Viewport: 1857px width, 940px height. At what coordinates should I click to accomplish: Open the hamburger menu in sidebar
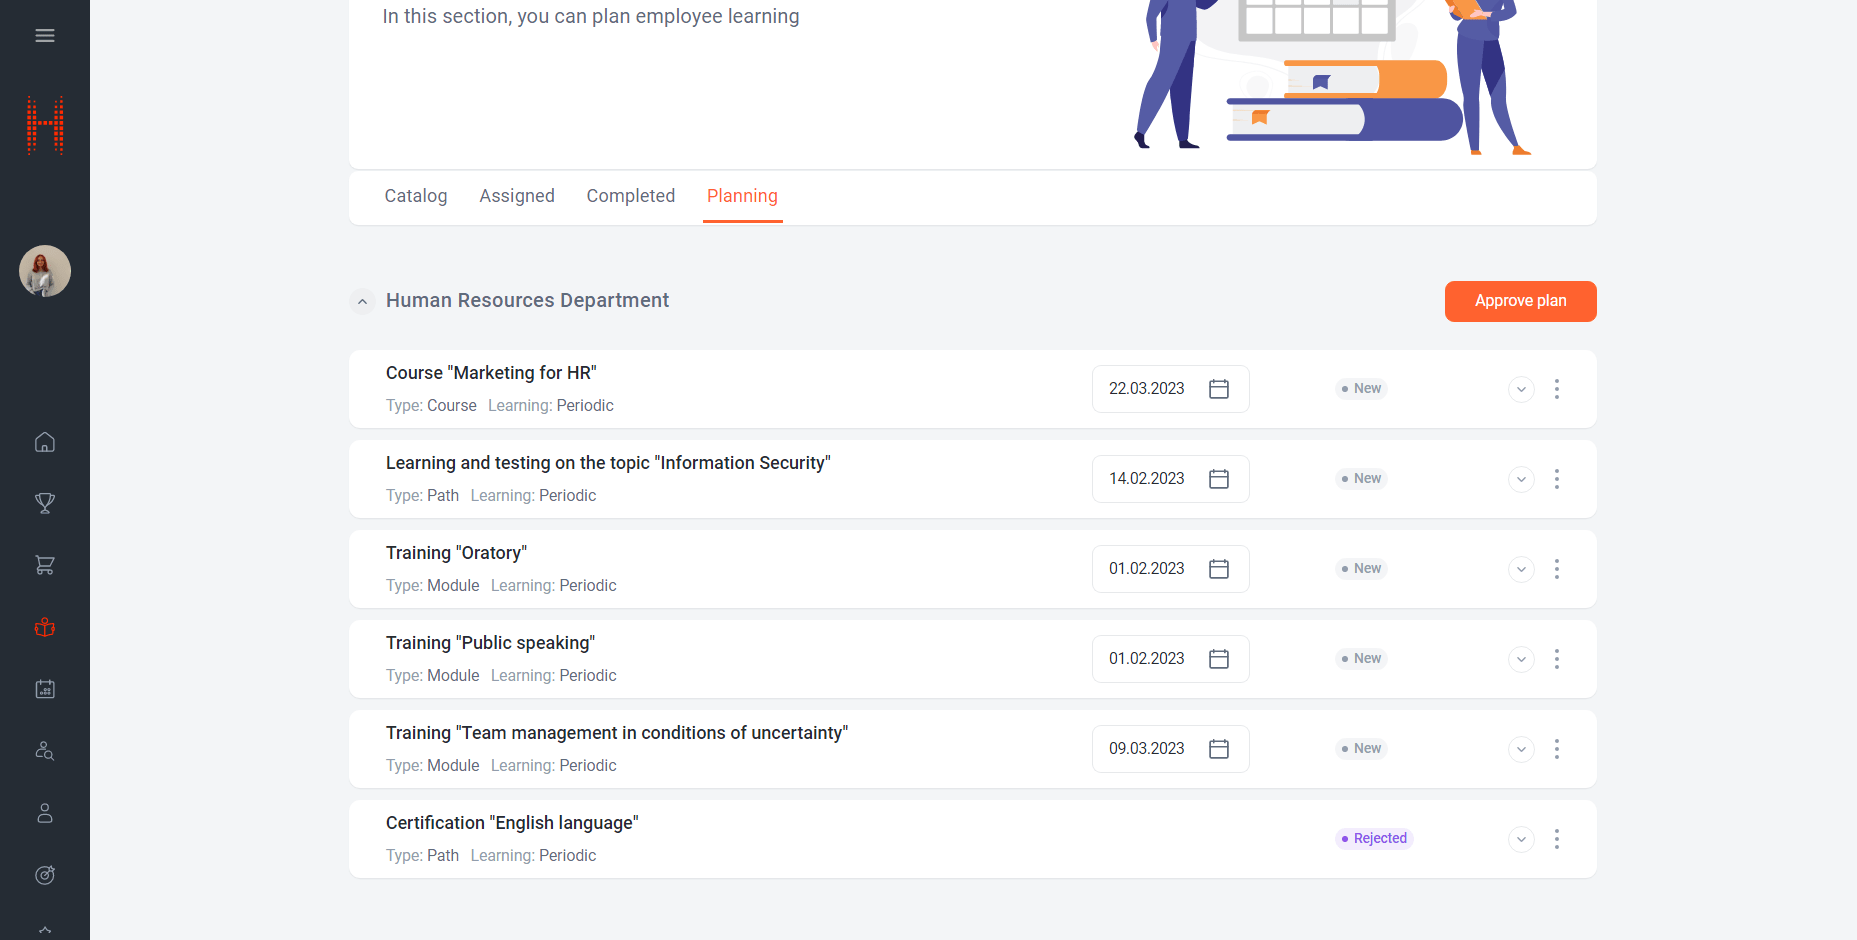coord(45,36)
